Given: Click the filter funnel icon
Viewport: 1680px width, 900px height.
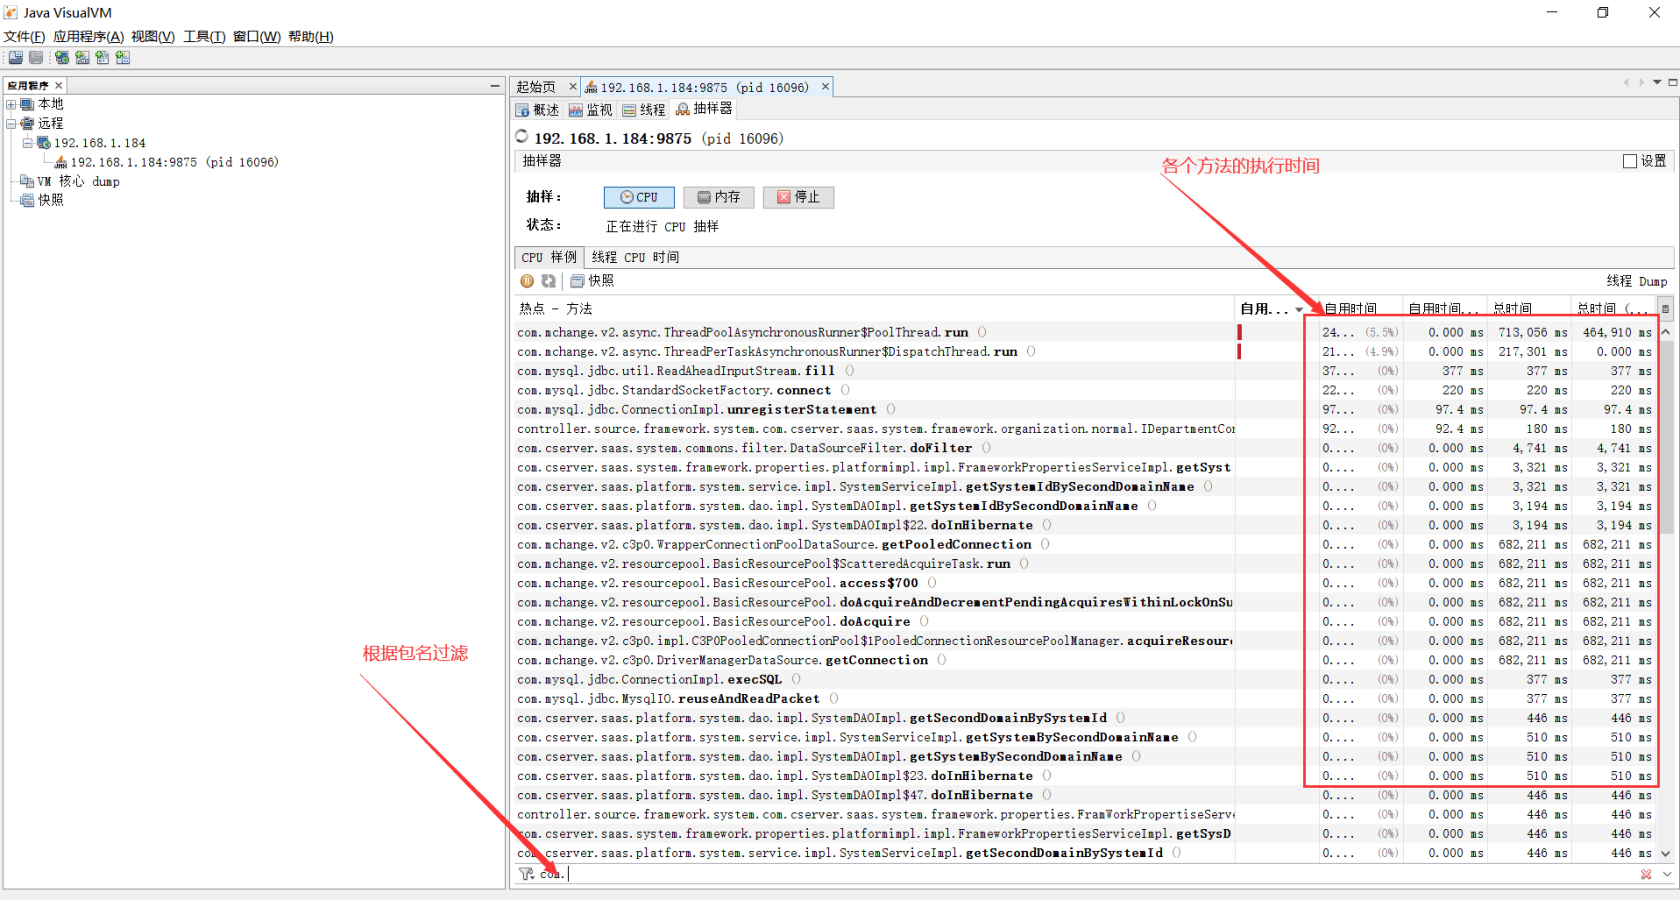Looking at the screenshot, I should [x=526, y=874].
